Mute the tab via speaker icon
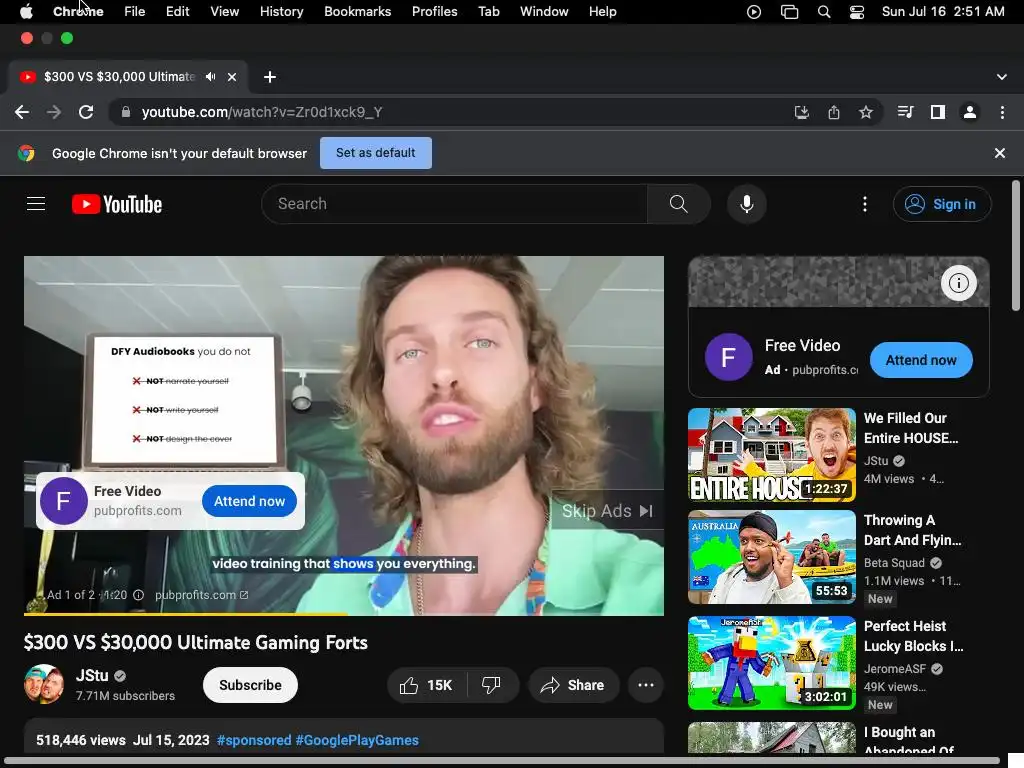1024x768 pixels. pos(210,77)
